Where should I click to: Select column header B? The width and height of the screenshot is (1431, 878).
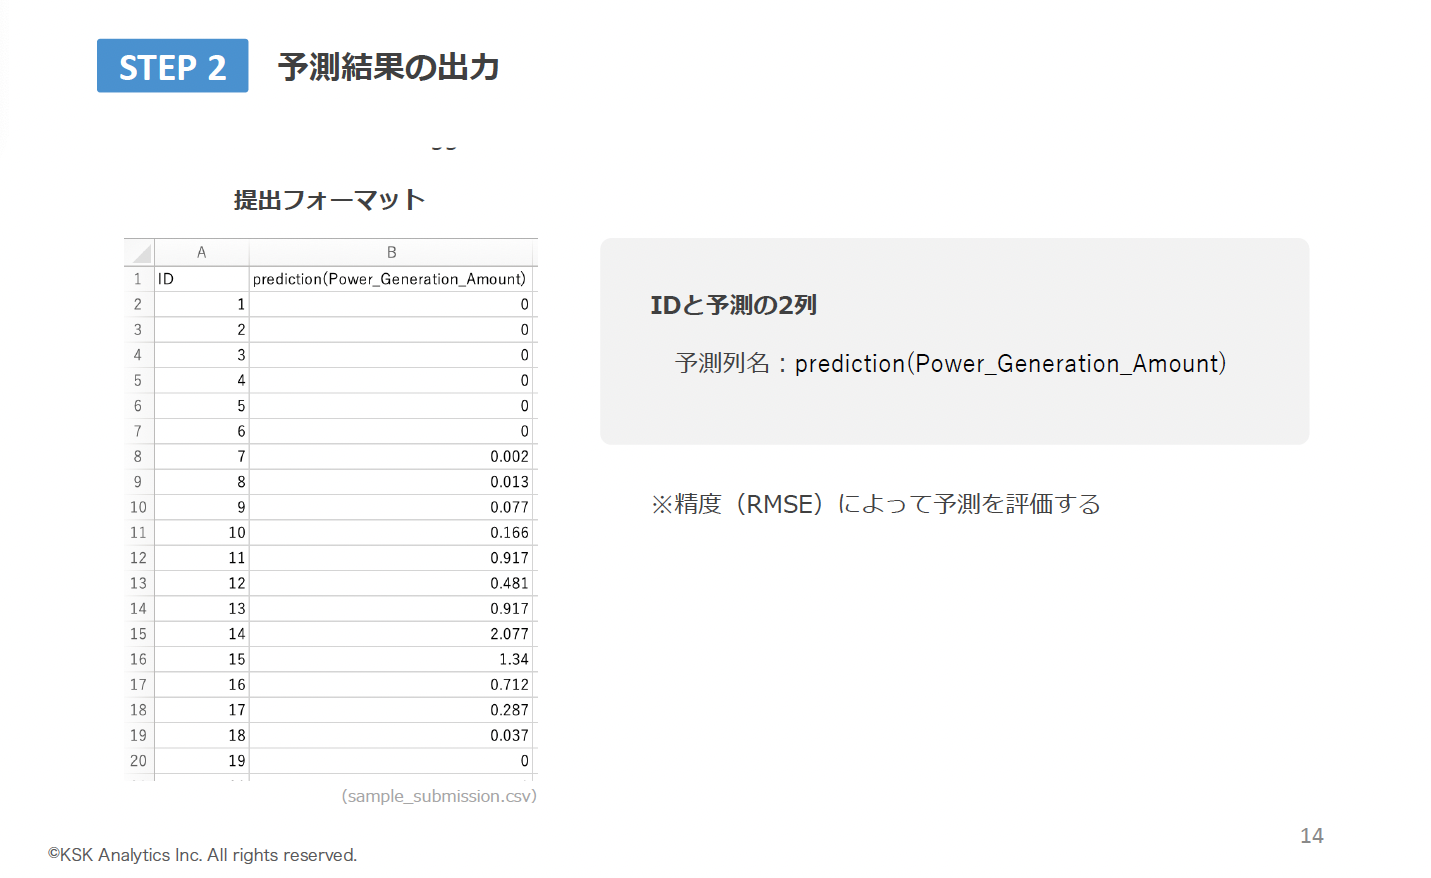point(391,252)
